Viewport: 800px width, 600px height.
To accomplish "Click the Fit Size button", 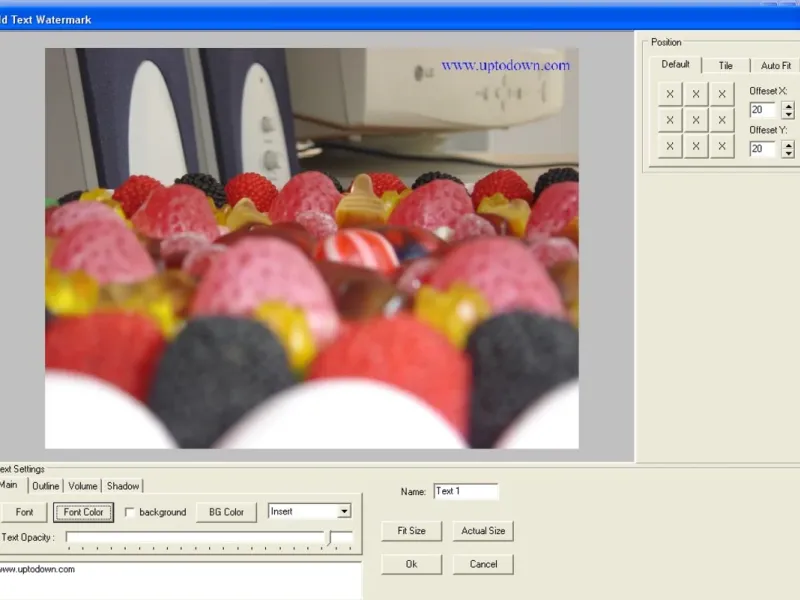I will 411,531.
